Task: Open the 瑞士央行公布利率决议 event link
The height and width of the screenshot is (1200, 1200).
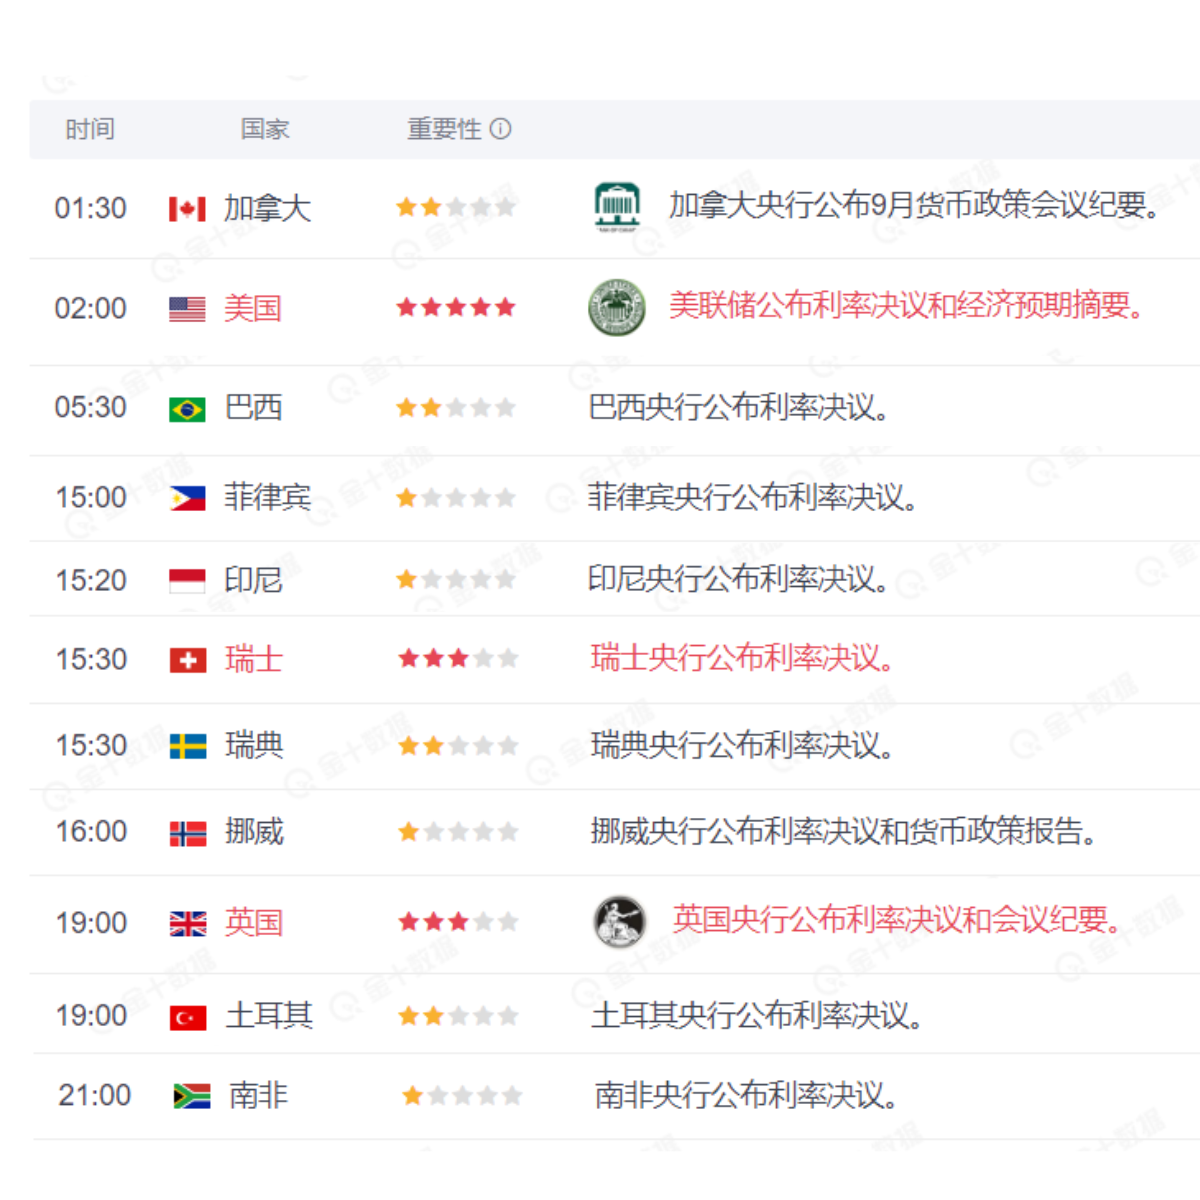Action: click(742, 658)
